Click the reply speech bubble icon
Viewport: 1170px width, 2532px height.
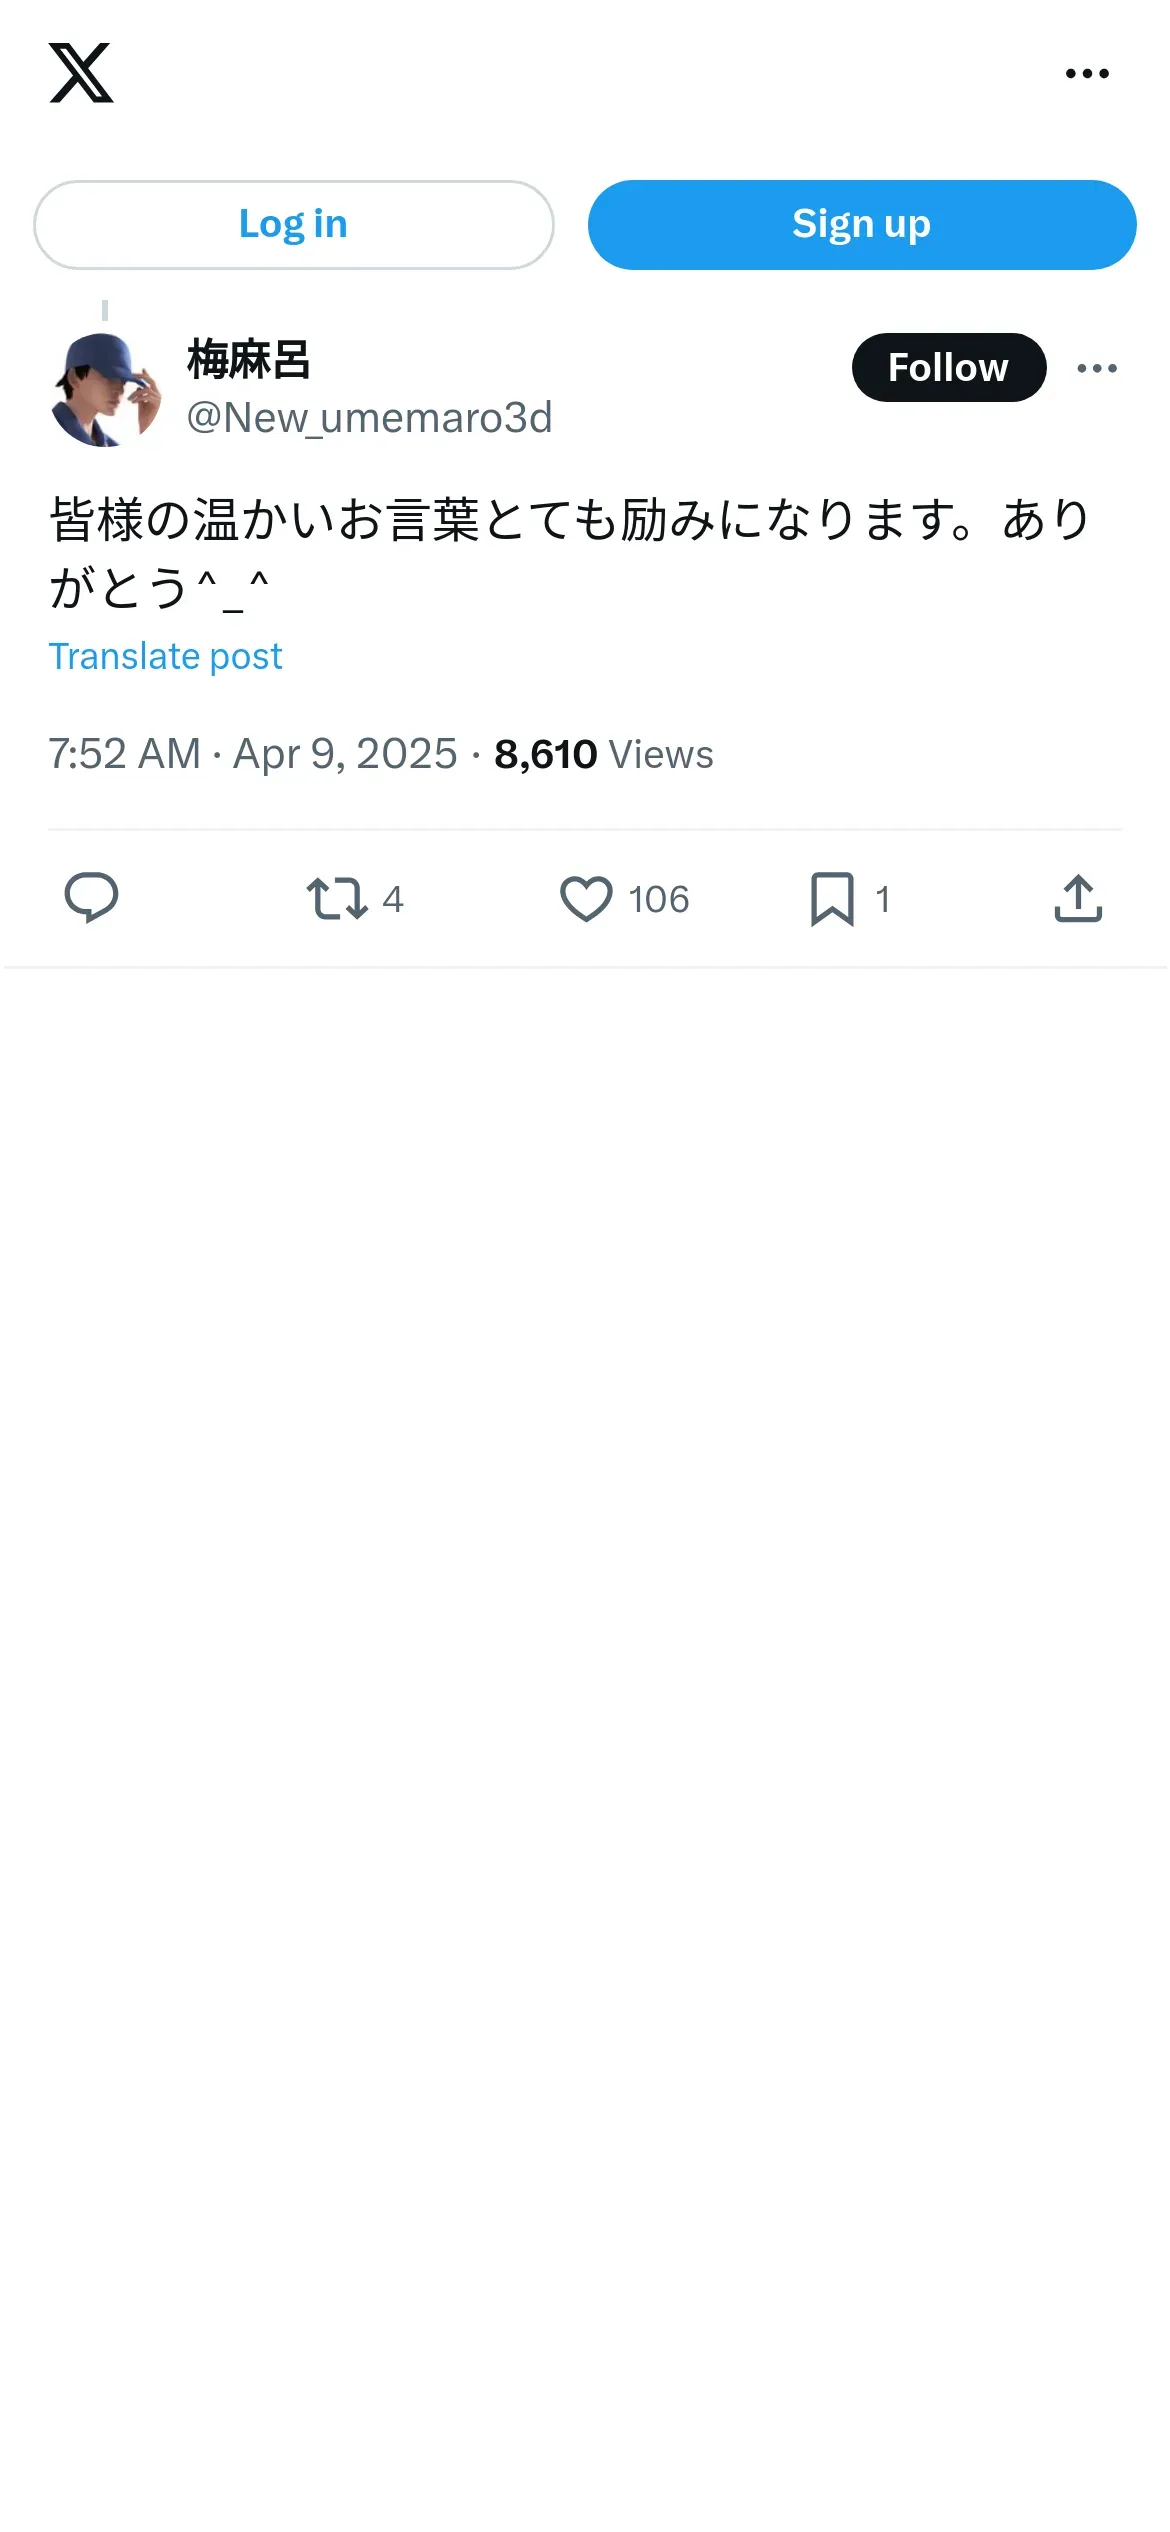91,898
